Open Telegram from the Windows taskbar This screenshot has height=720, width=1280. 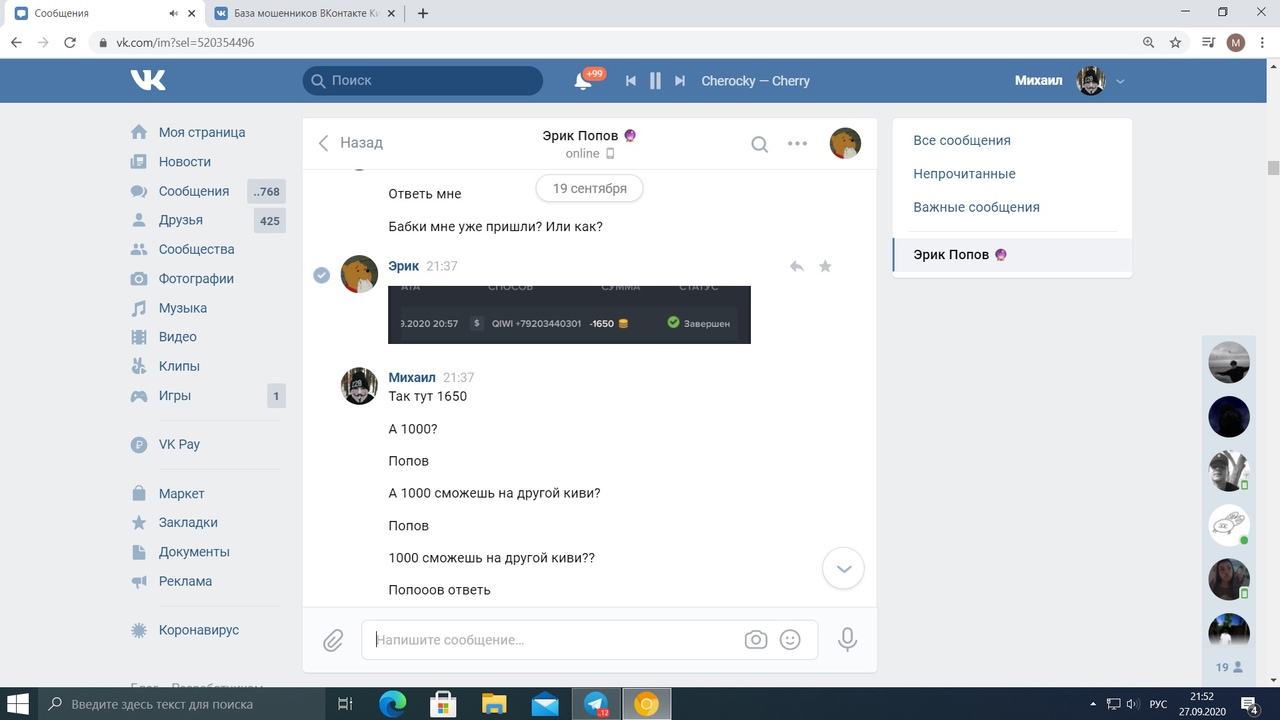click(x=597, y=704)
